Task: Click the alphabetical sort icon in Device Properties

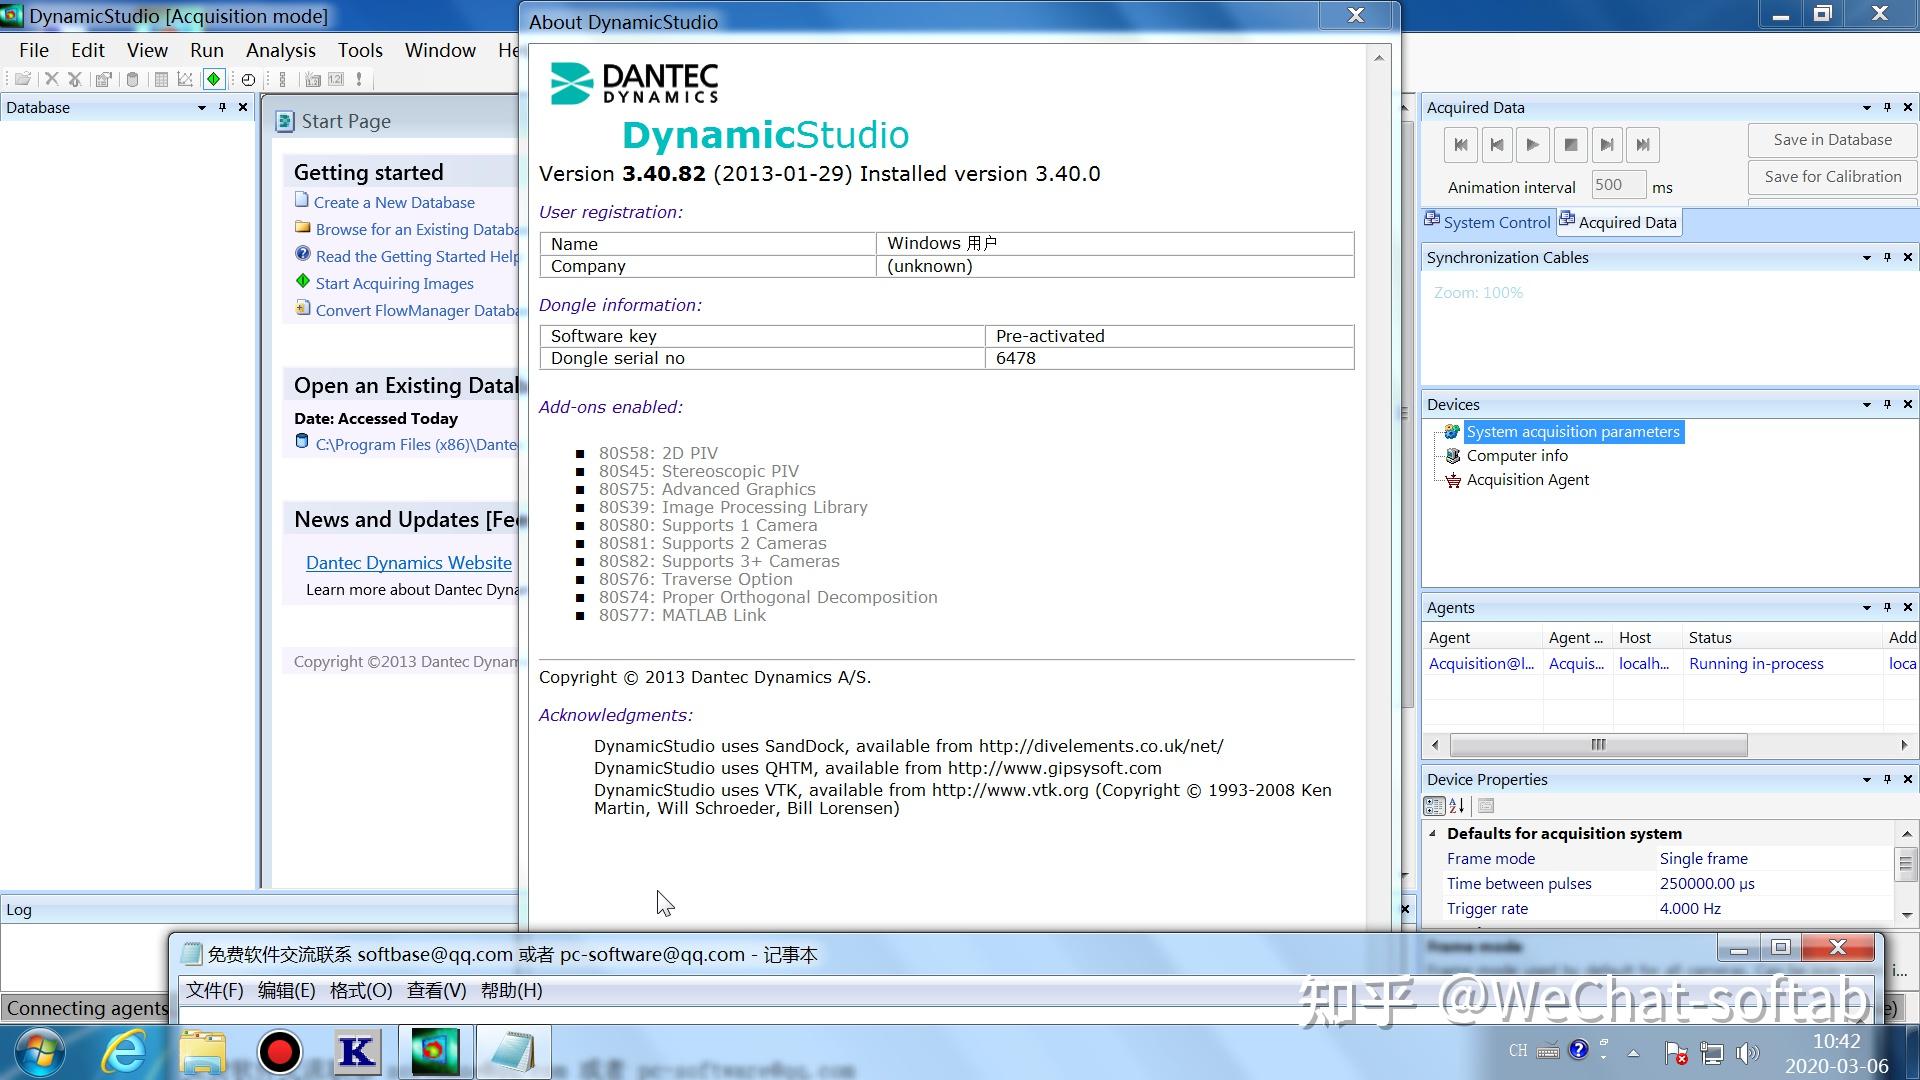Action: tap(1457, 806)
